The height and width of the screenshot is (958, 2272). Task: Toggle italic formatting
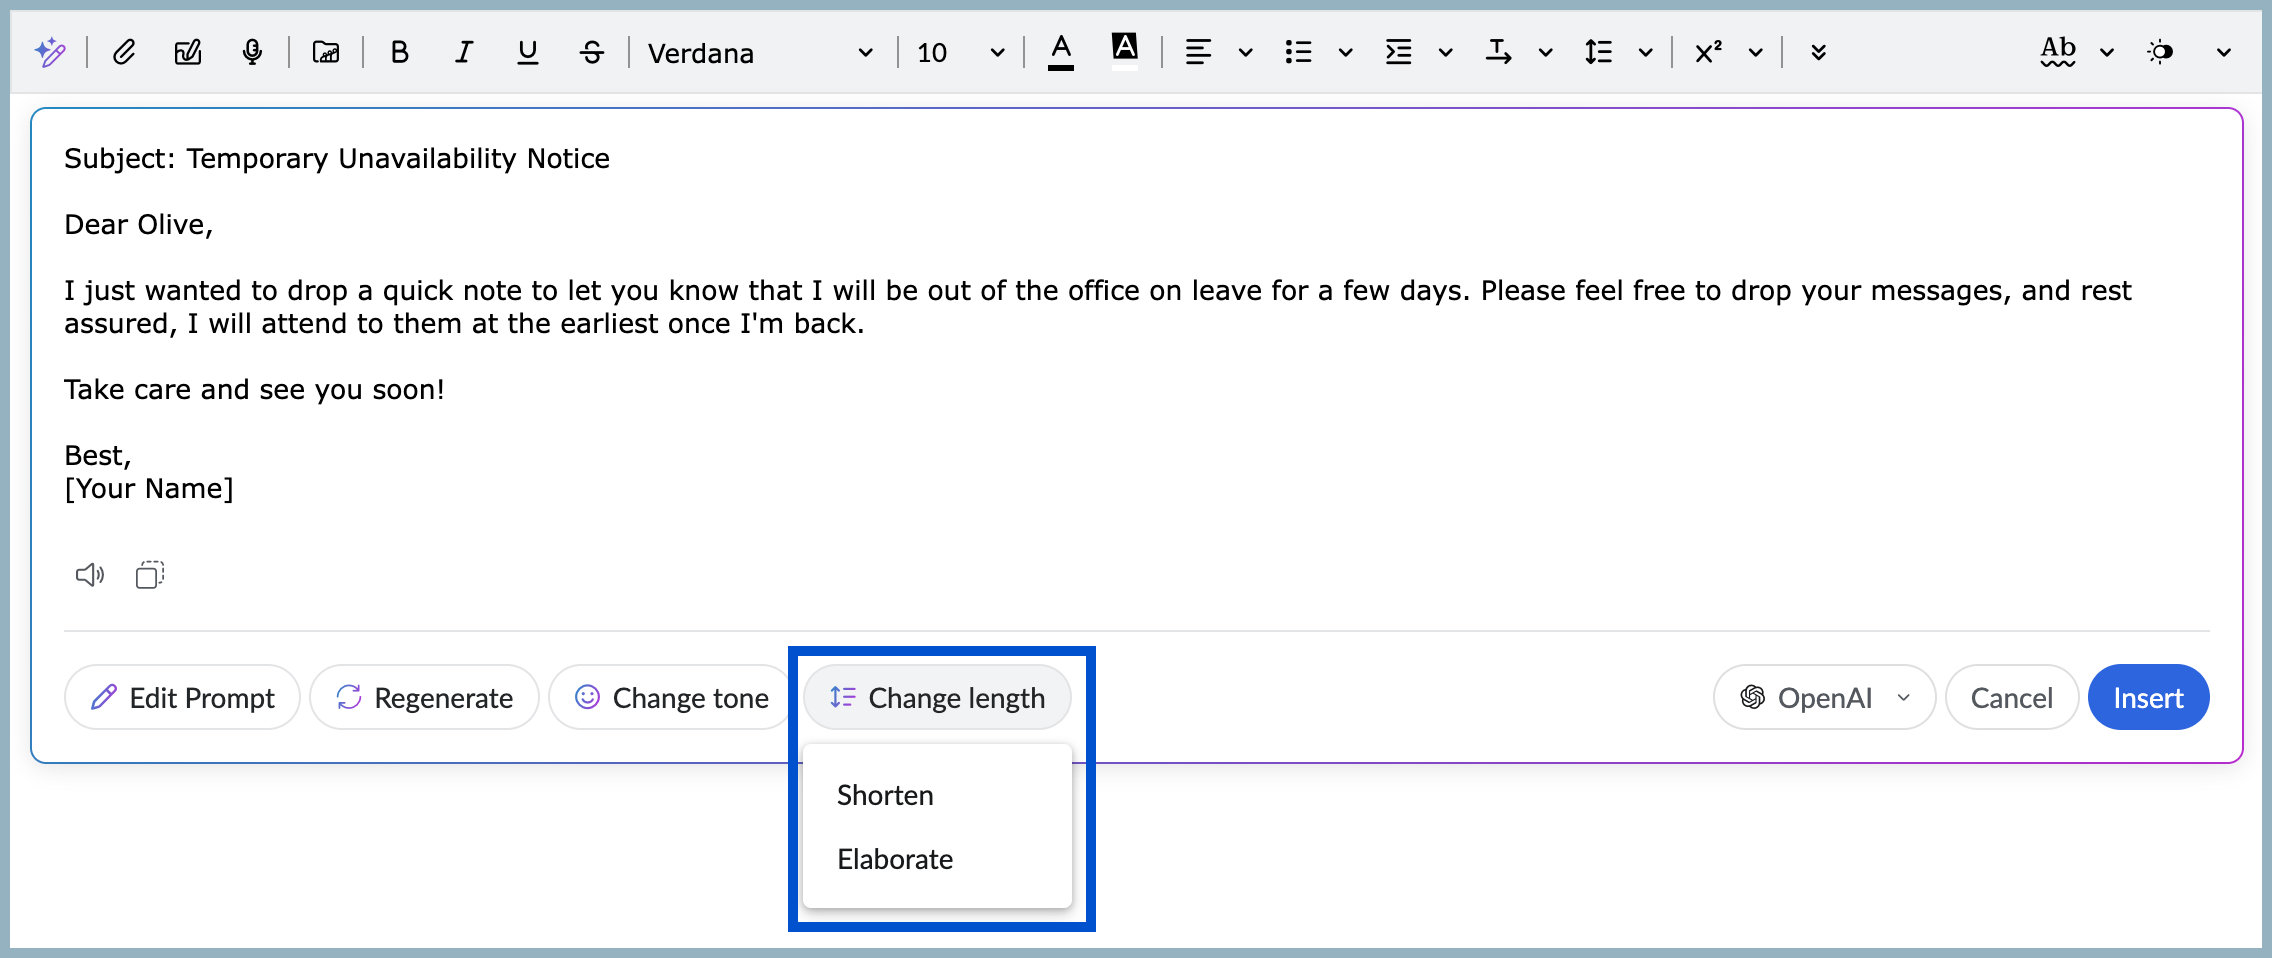[x=463, y=52]
